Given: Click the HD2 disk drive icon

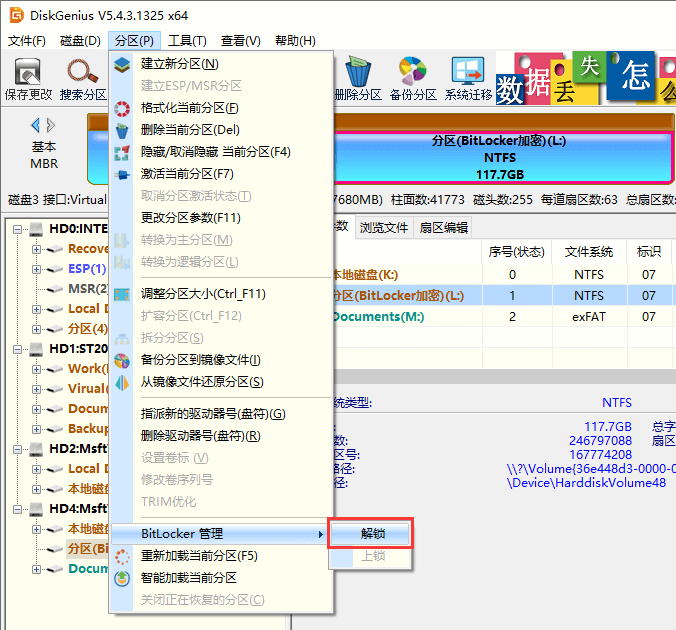Looking at the screenshot, I should coord(37,449).
